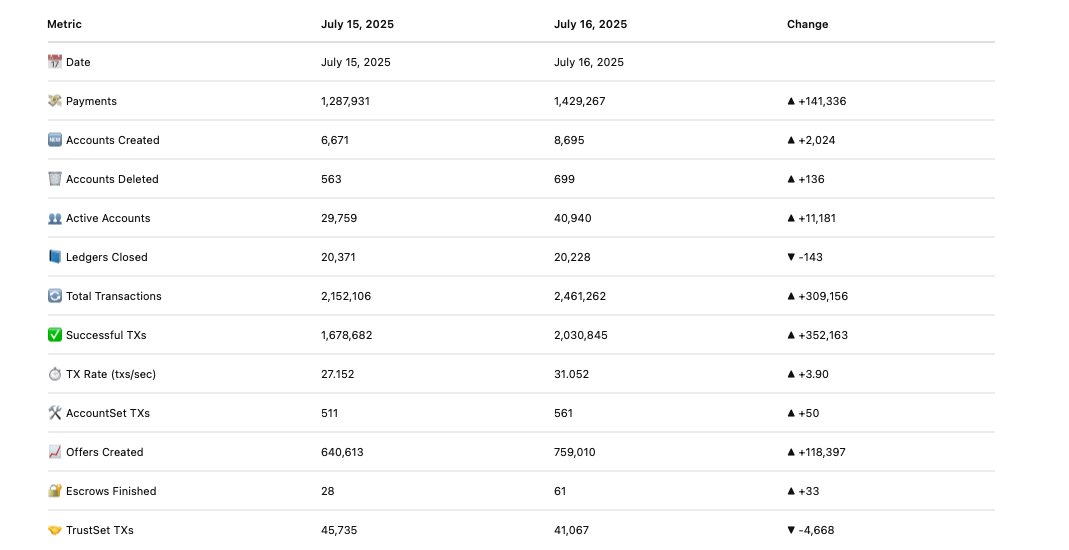Image resolution: width=1069 pixels, height=550 pixels.
Task: Click the blue book icon beside Ledgers Closed
Action: pyautogui.click(x=55, y=257)
